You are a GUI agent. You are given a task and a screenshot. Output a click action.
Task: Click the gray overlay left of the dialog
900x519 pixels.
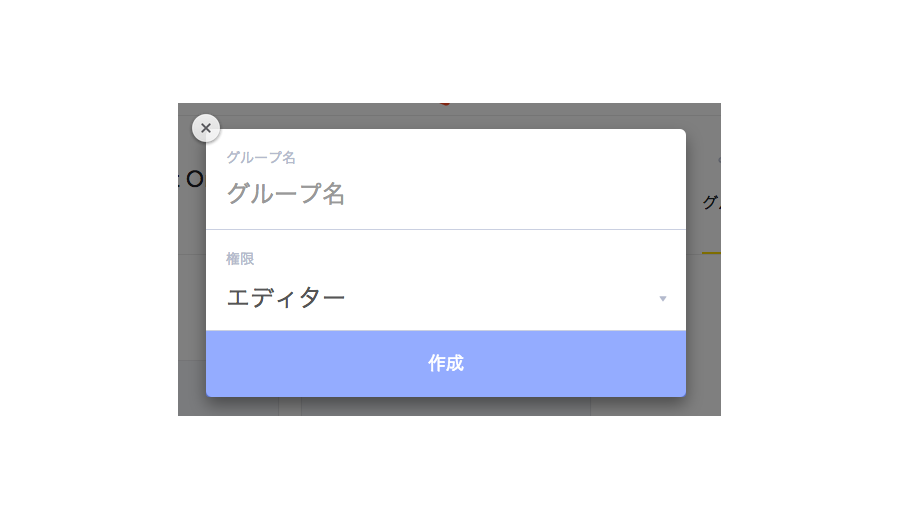(192, 287)
